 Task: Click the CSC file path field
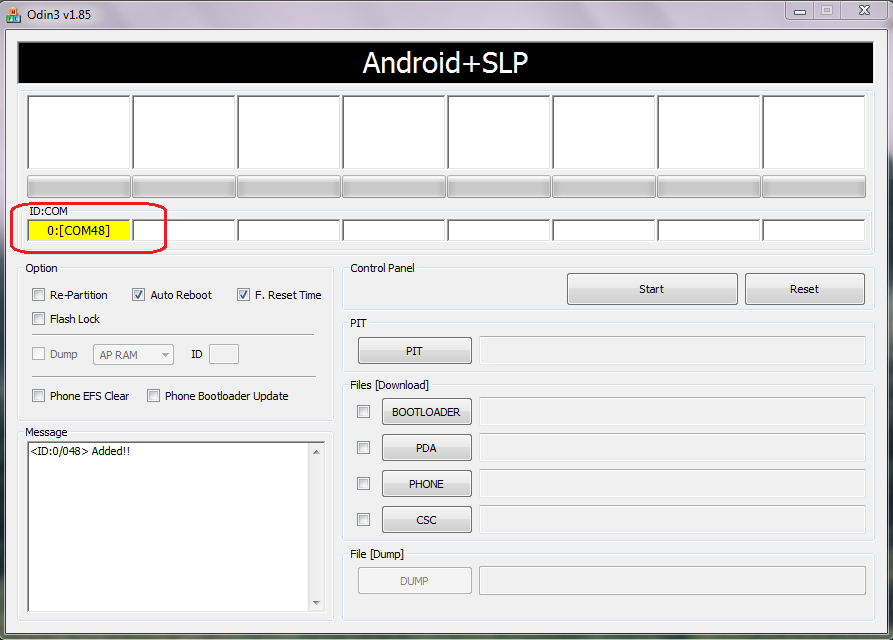pyautogui.click(x=673, y=520)
